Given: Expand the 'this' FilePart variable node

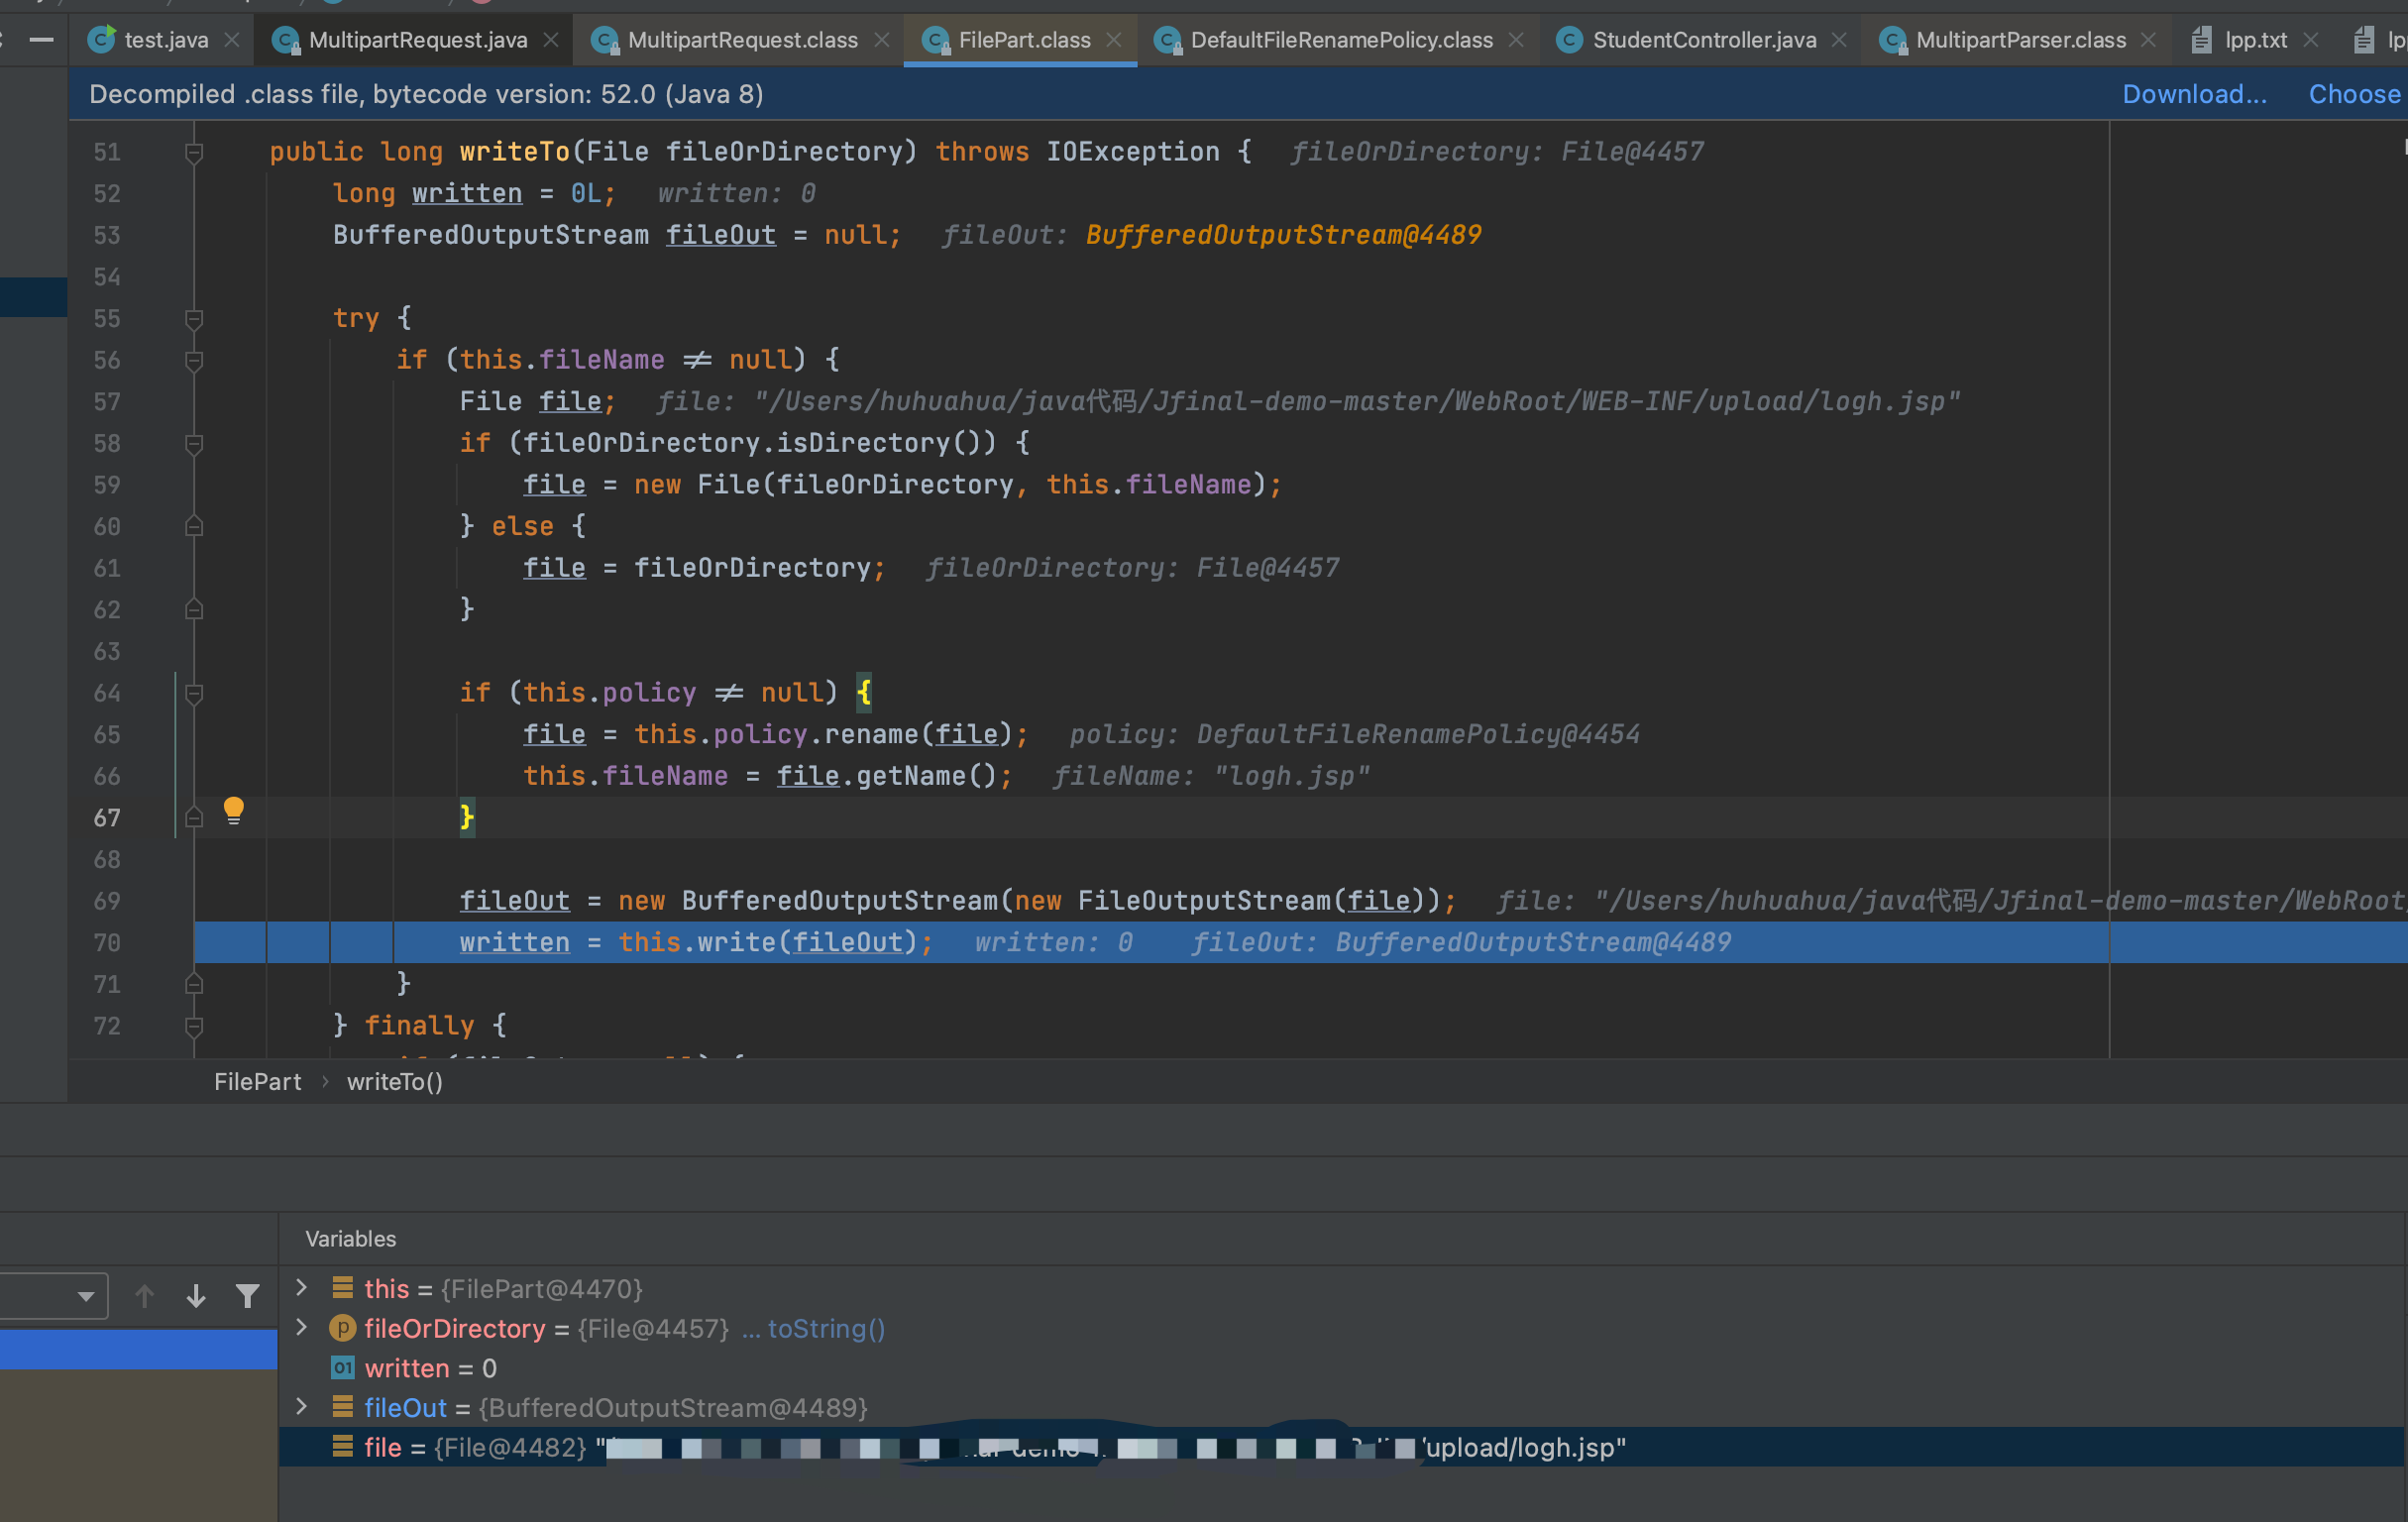Looking at the screenshot, I should pyautogui.click(x=301, y=1288).
